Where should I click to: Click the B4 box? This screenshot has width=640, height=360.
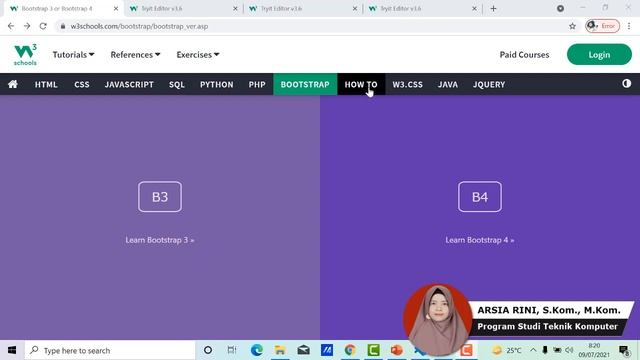click(x=480, y=197)
